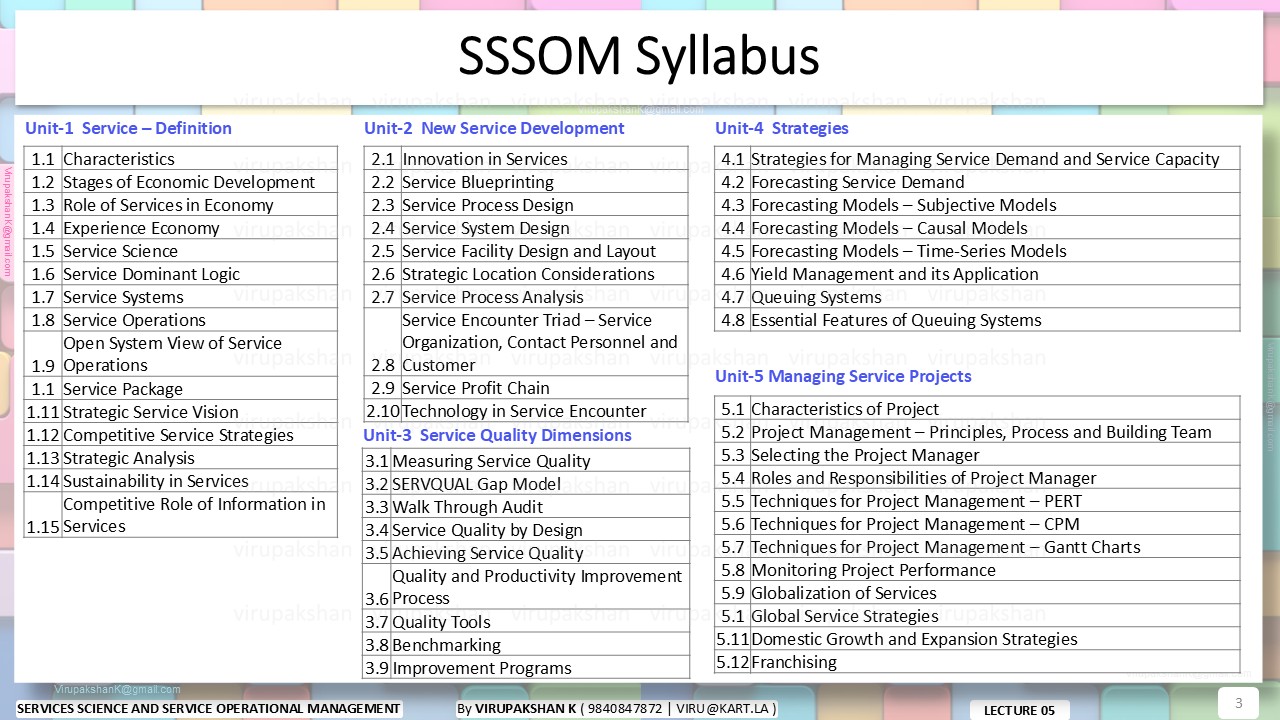This screenshot has width=1280, height=720.
Task: Select 'Service Process Design' row
Action: coord(526,204)
